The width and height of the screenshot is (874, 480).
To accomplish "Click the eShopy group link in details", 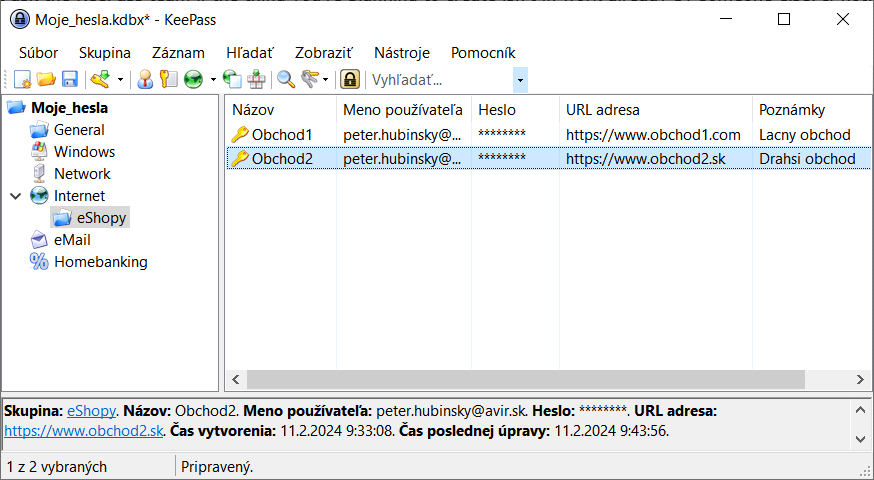I will point(91,411).
